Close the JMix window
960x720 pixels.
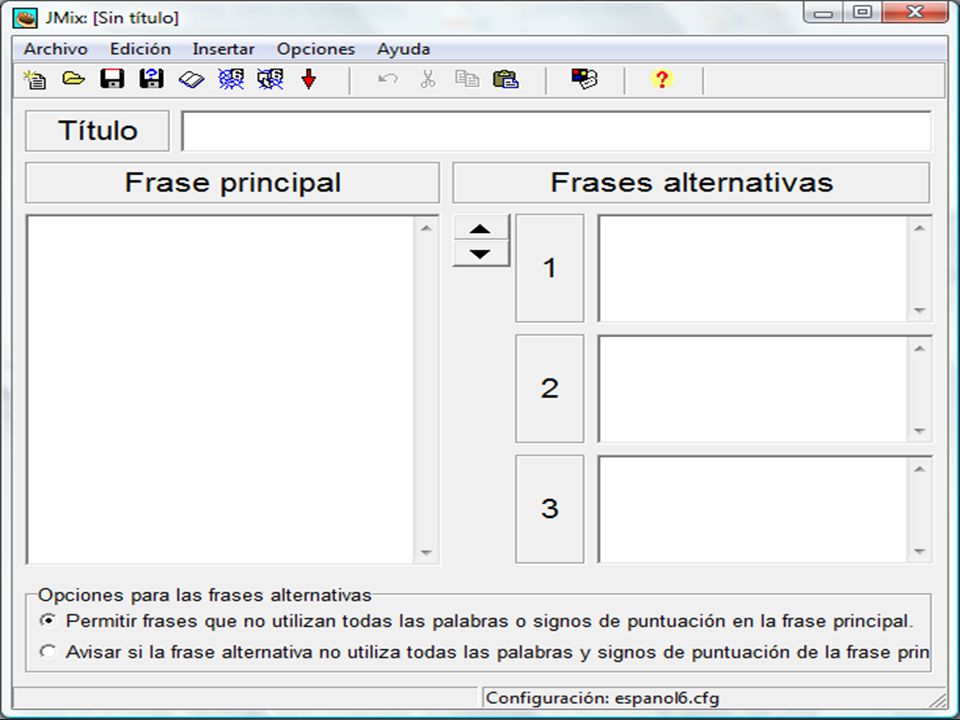tap(915, 13)
